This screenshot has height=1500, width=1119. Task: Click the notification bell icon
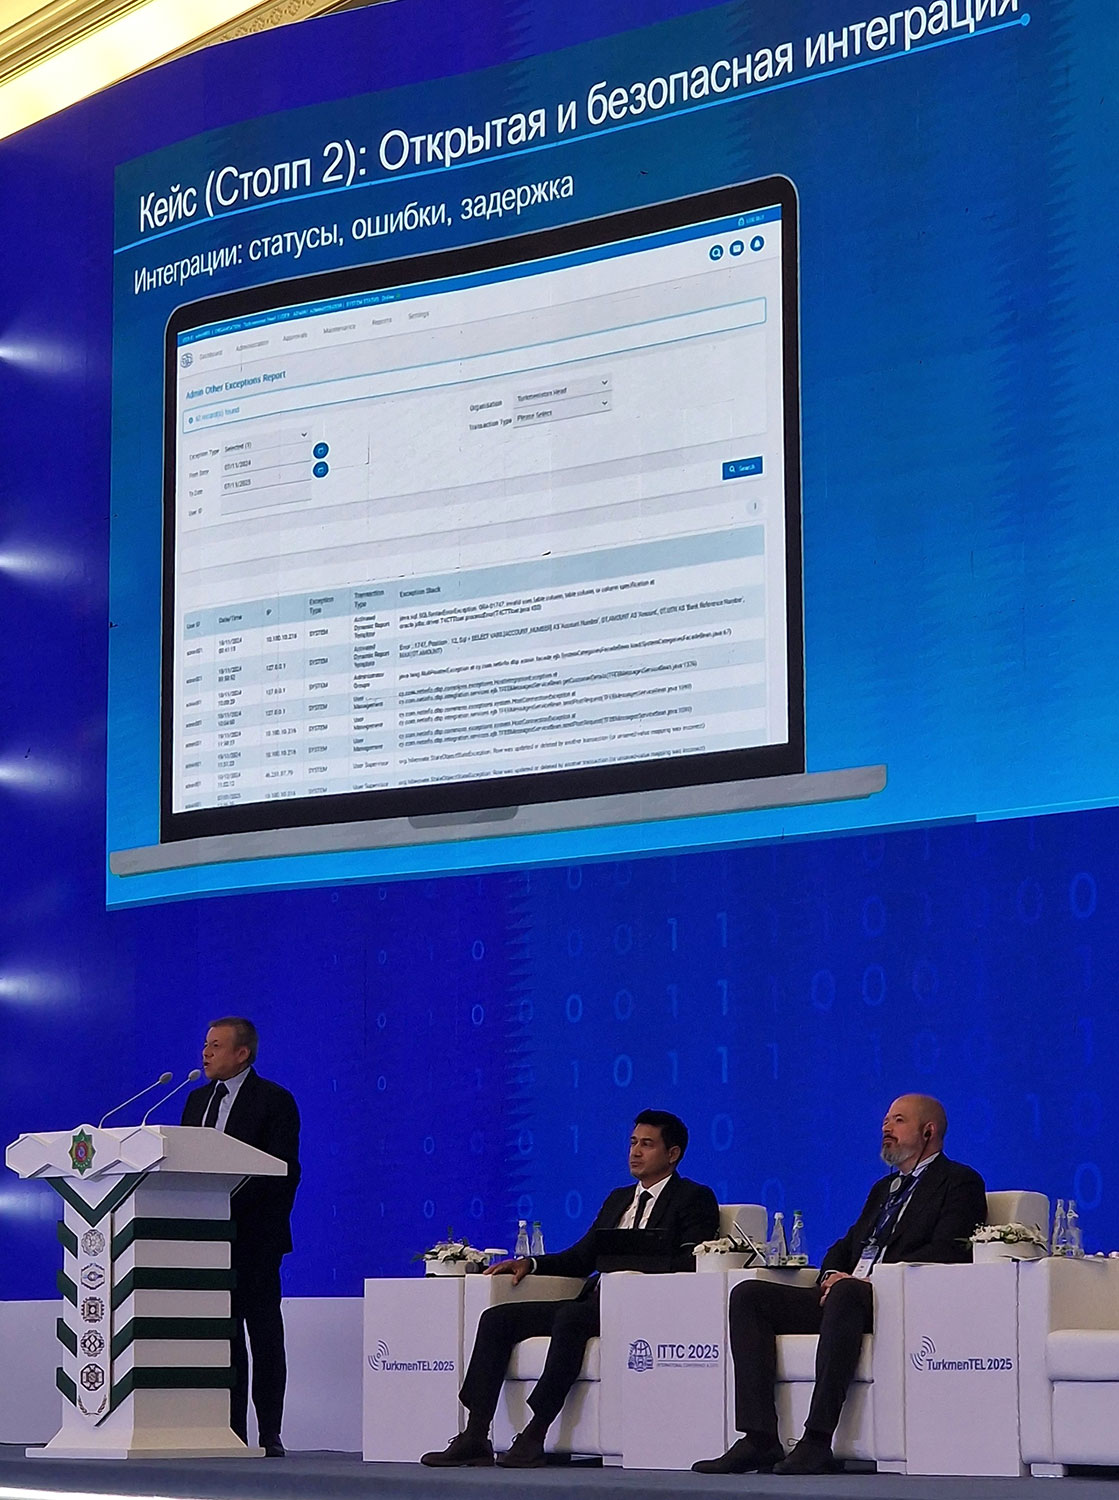(757, 243)
